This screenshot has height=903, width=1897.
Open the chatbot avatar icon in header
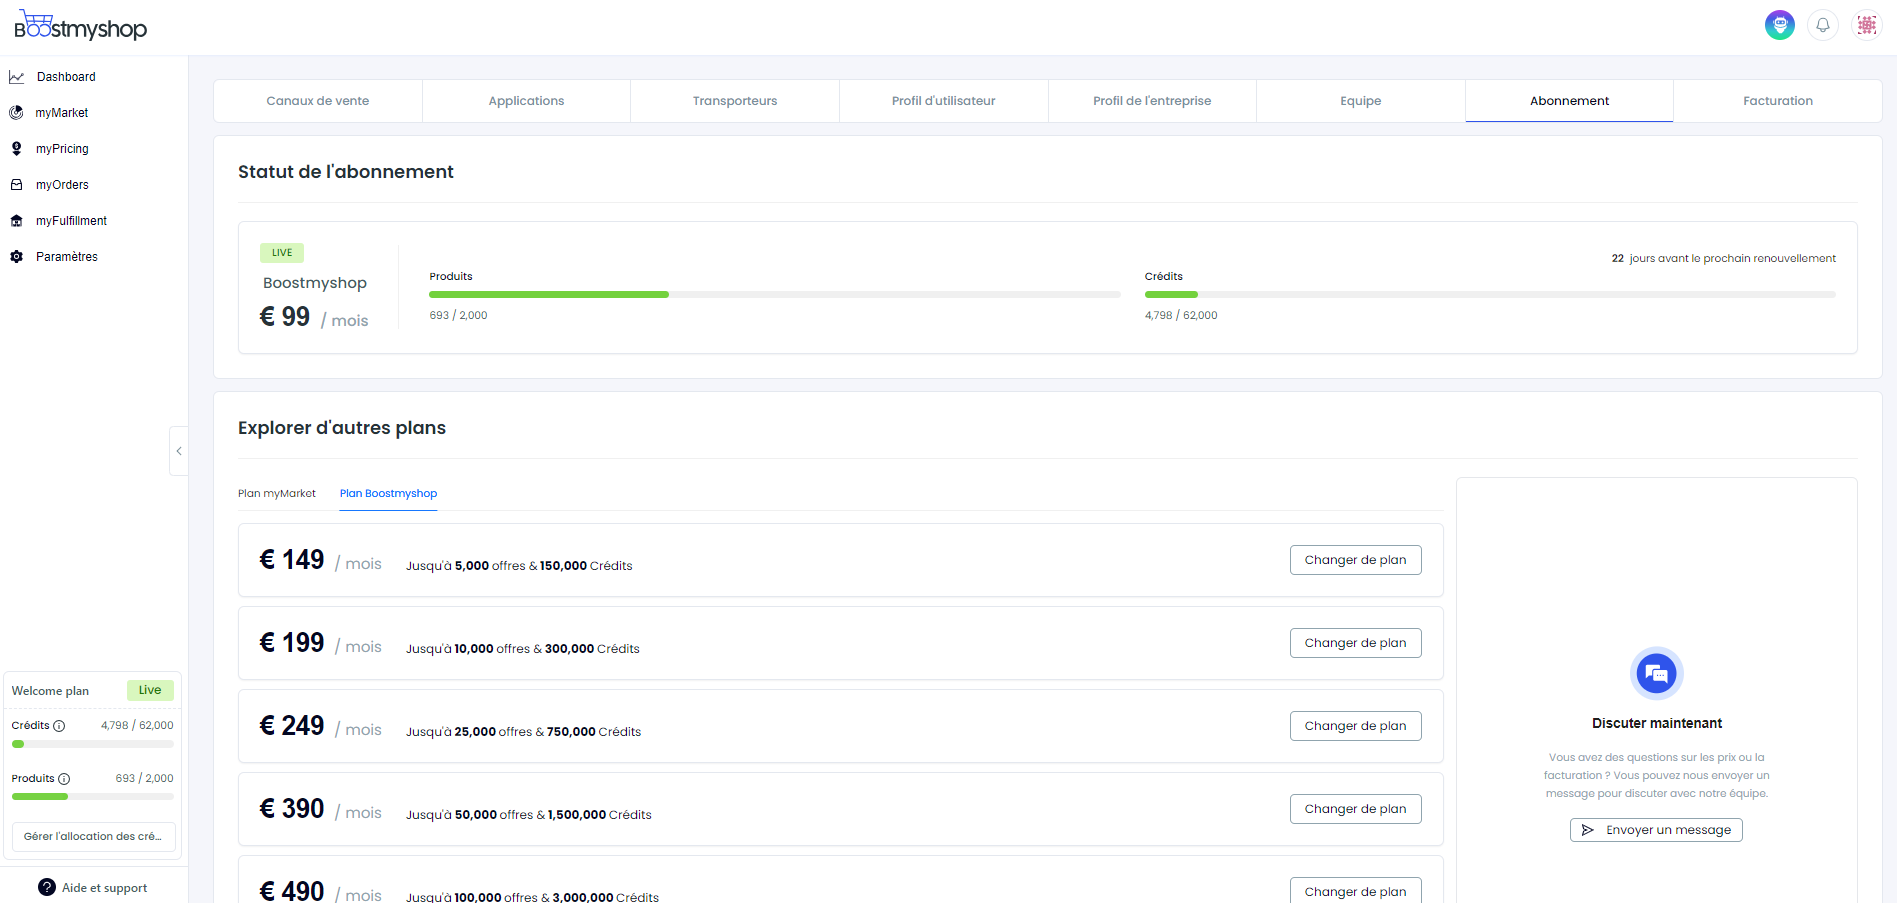[x=1779, y=25]
